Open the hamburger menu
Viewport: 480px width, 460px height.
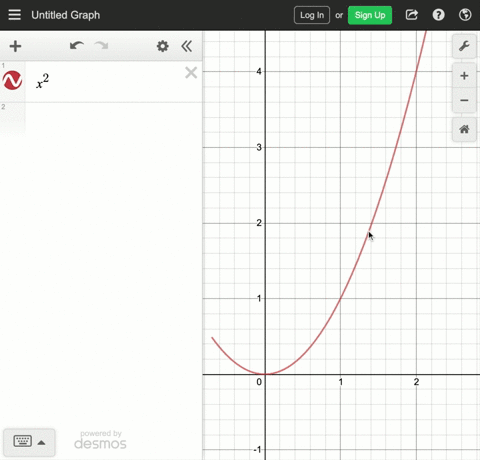(x=14, y=15)
